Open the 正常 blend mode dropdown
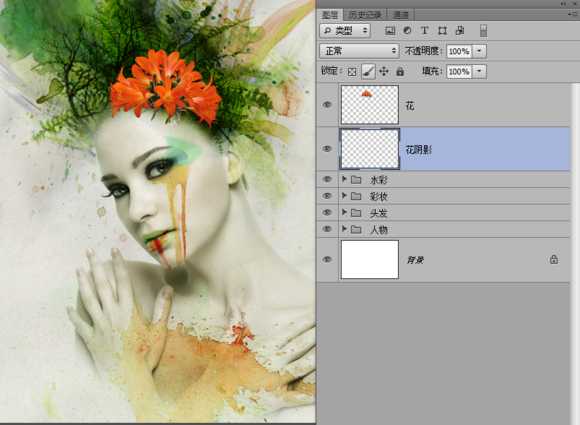The width and height of the screenshot is (580, 425). coord(359,51)
